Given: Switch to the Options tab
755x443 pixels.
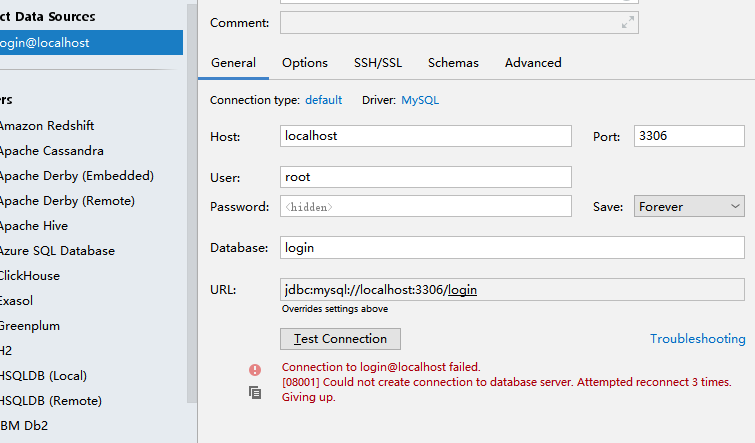Looking at the screenshot, I should coord(305,63).
